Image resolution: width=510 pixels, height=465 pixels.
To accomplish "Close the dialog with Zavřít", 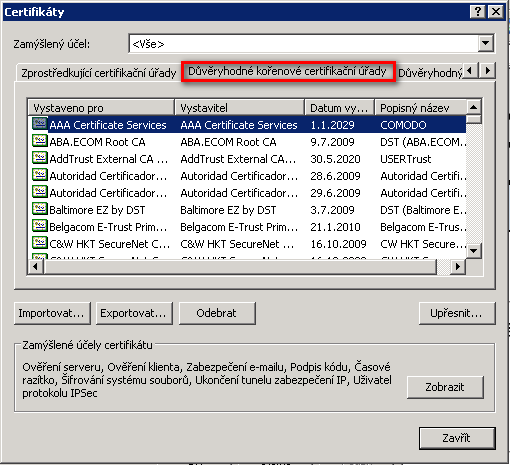I will click(457, 438).
